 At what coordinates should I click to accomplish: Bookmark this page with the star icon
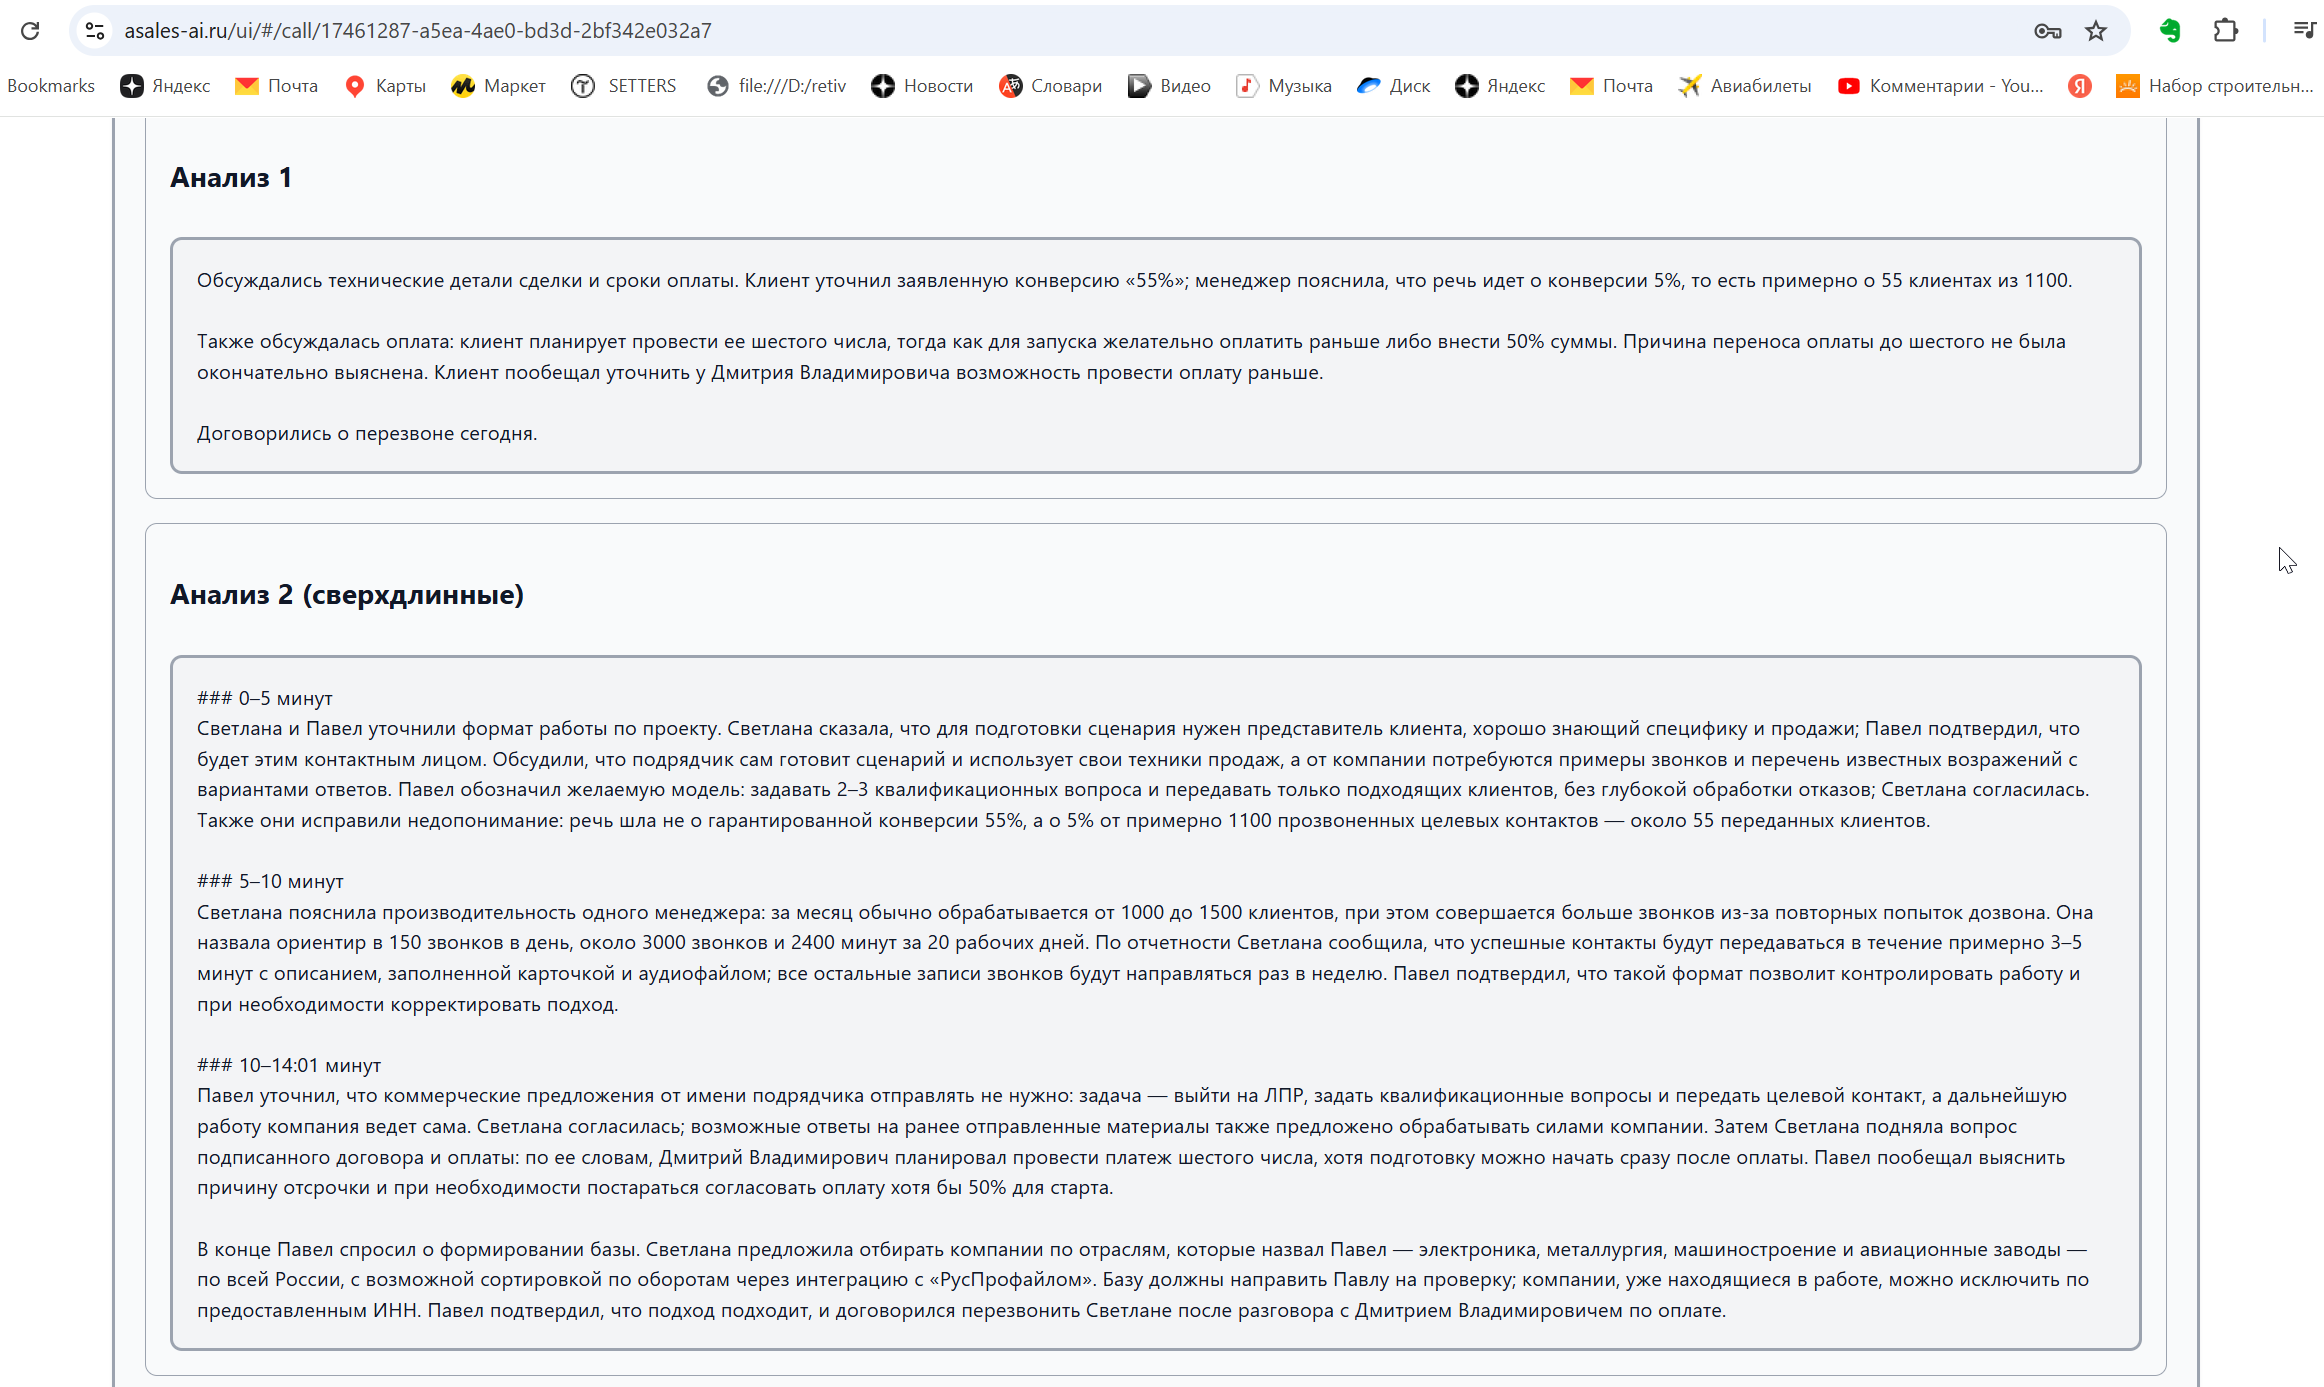pyautogui.click(x=2096, y=31)
